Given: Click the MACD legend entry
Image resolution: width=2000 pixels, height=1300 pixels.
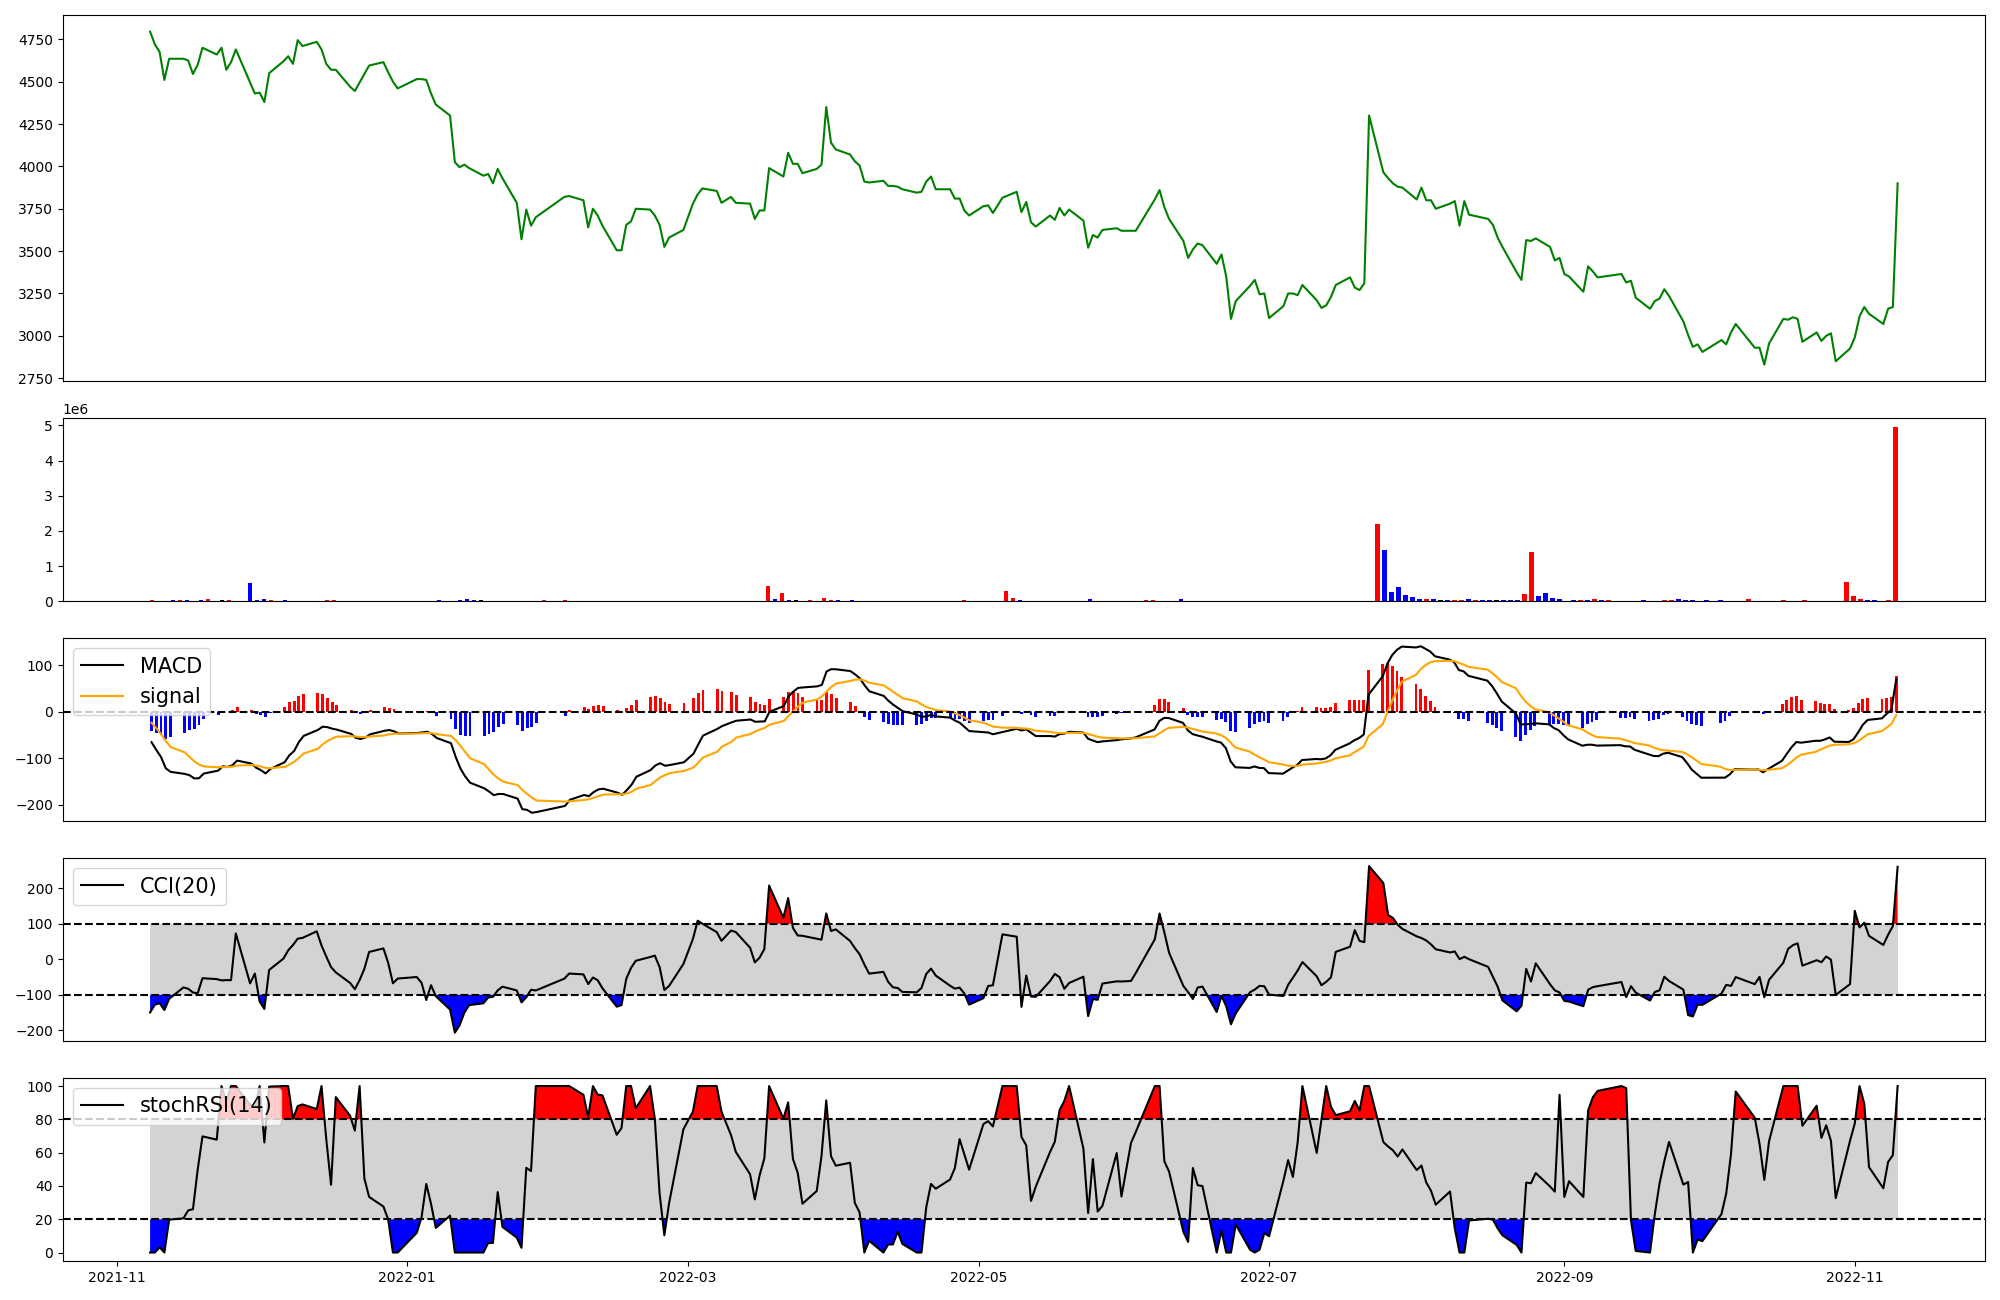Looking at the screenshot, I should pyautogui.click(x=170, y=666).
